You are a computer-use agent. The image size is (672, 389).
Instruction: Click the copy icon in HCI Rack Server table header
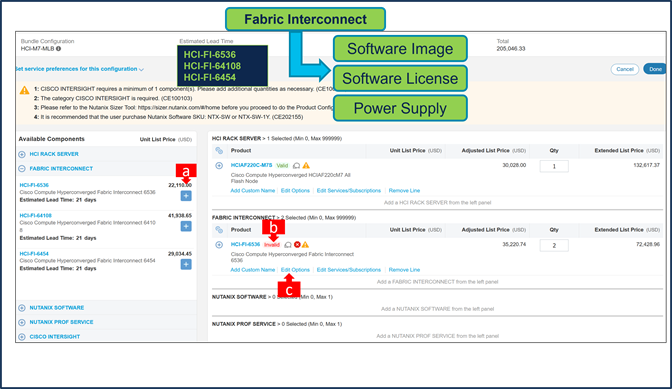[219, 151]
